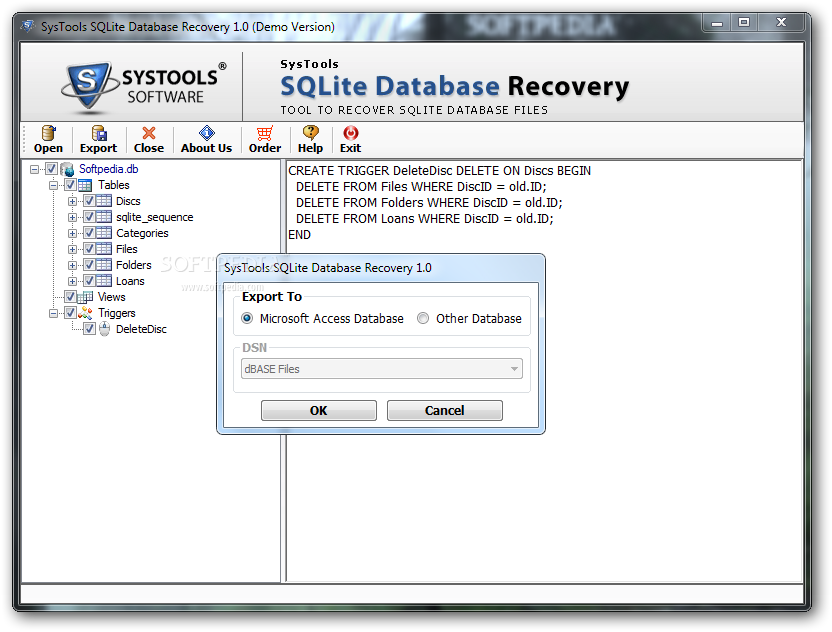Click the Order shopping cart icon
This screenshot has height=632, width=832.
(x=265, y=133)
